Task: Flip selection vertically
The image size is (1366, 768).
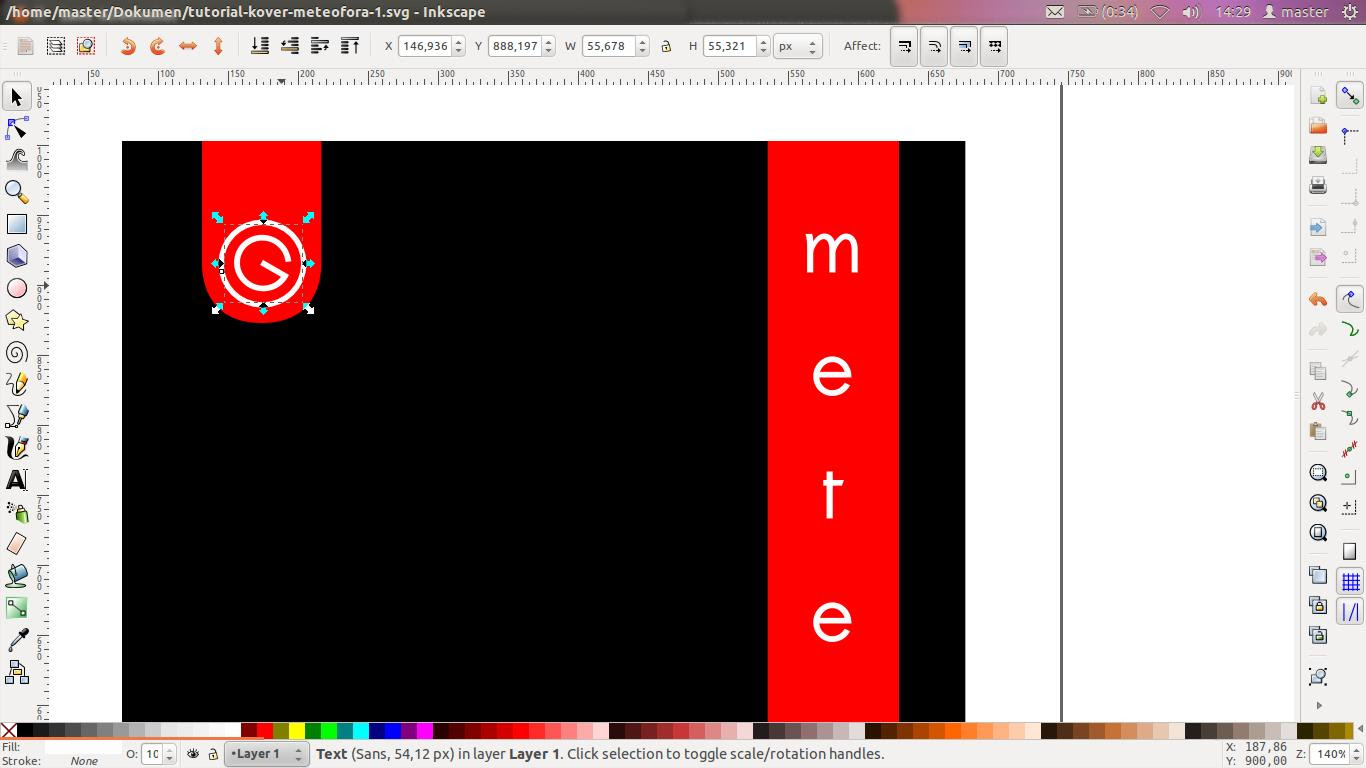Action: [x=218, y=46]
